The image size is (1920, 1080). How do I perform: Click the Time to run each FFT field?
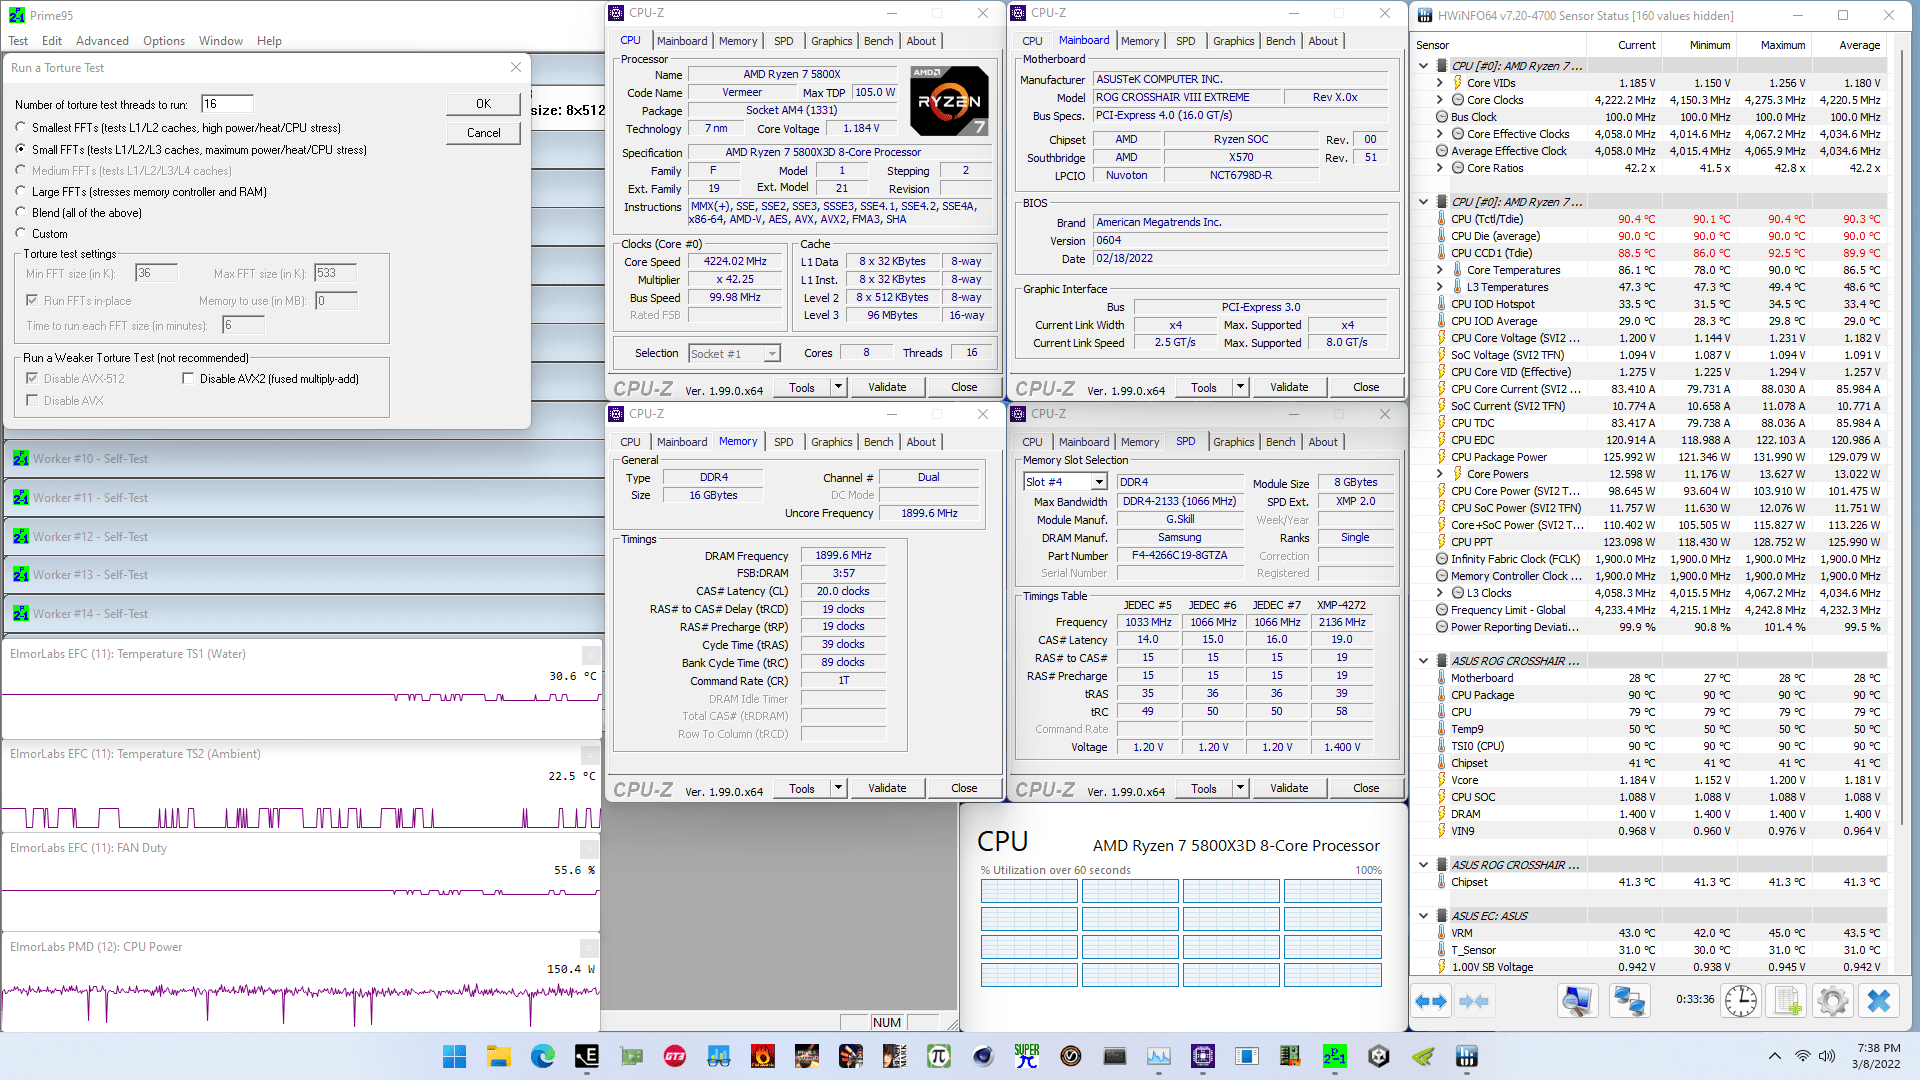coord(243,325)
